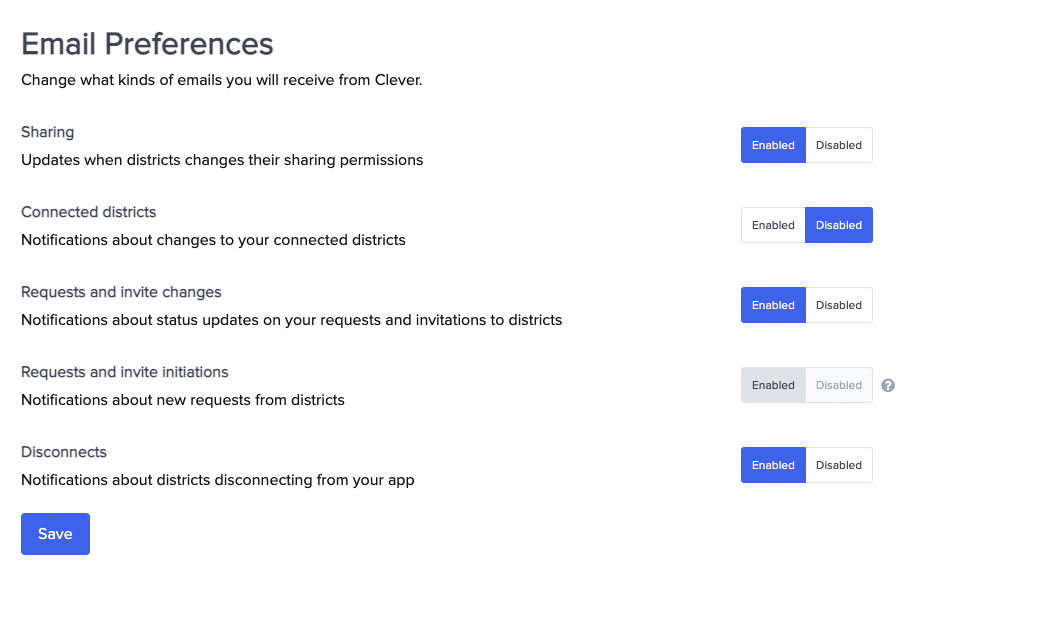This screenshot has height=625, width=1059.
Task: Save your email preferences
Action: [55, 533]
